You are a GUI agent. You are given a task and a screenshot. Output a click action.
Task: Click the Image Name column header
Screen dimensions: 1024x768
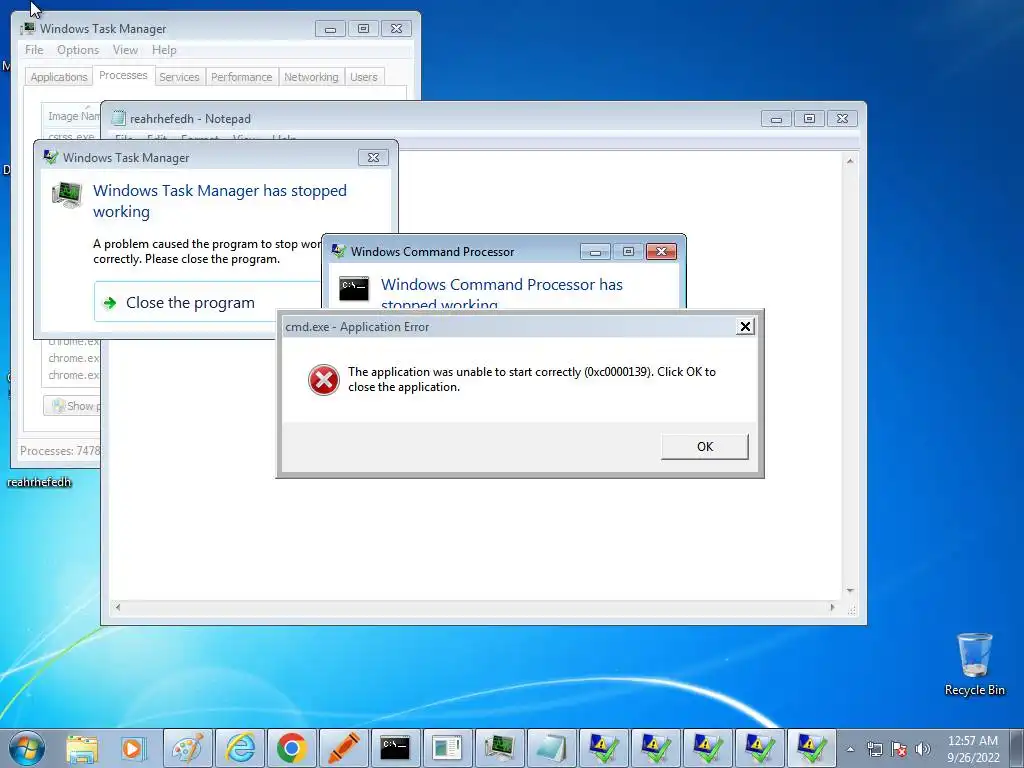tap(71, 116)
